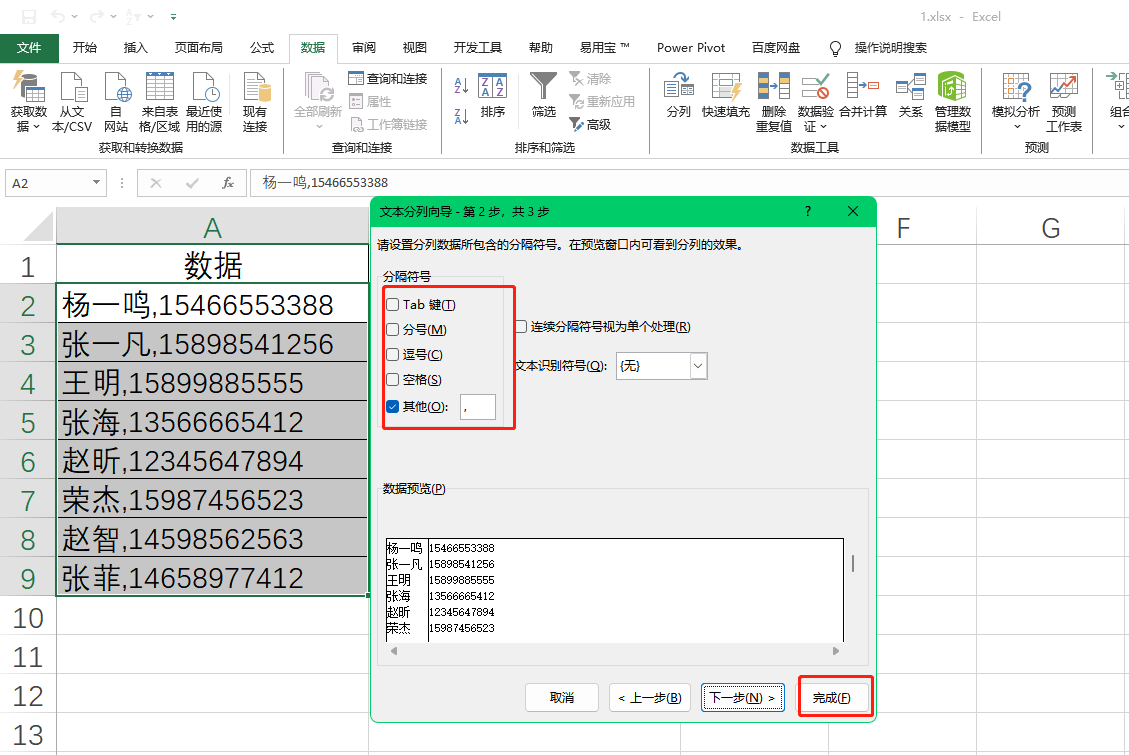The image size is (1129, 755).
Task: Switch to the Formulas (公式) tab
Action: [x=262, y=48]
